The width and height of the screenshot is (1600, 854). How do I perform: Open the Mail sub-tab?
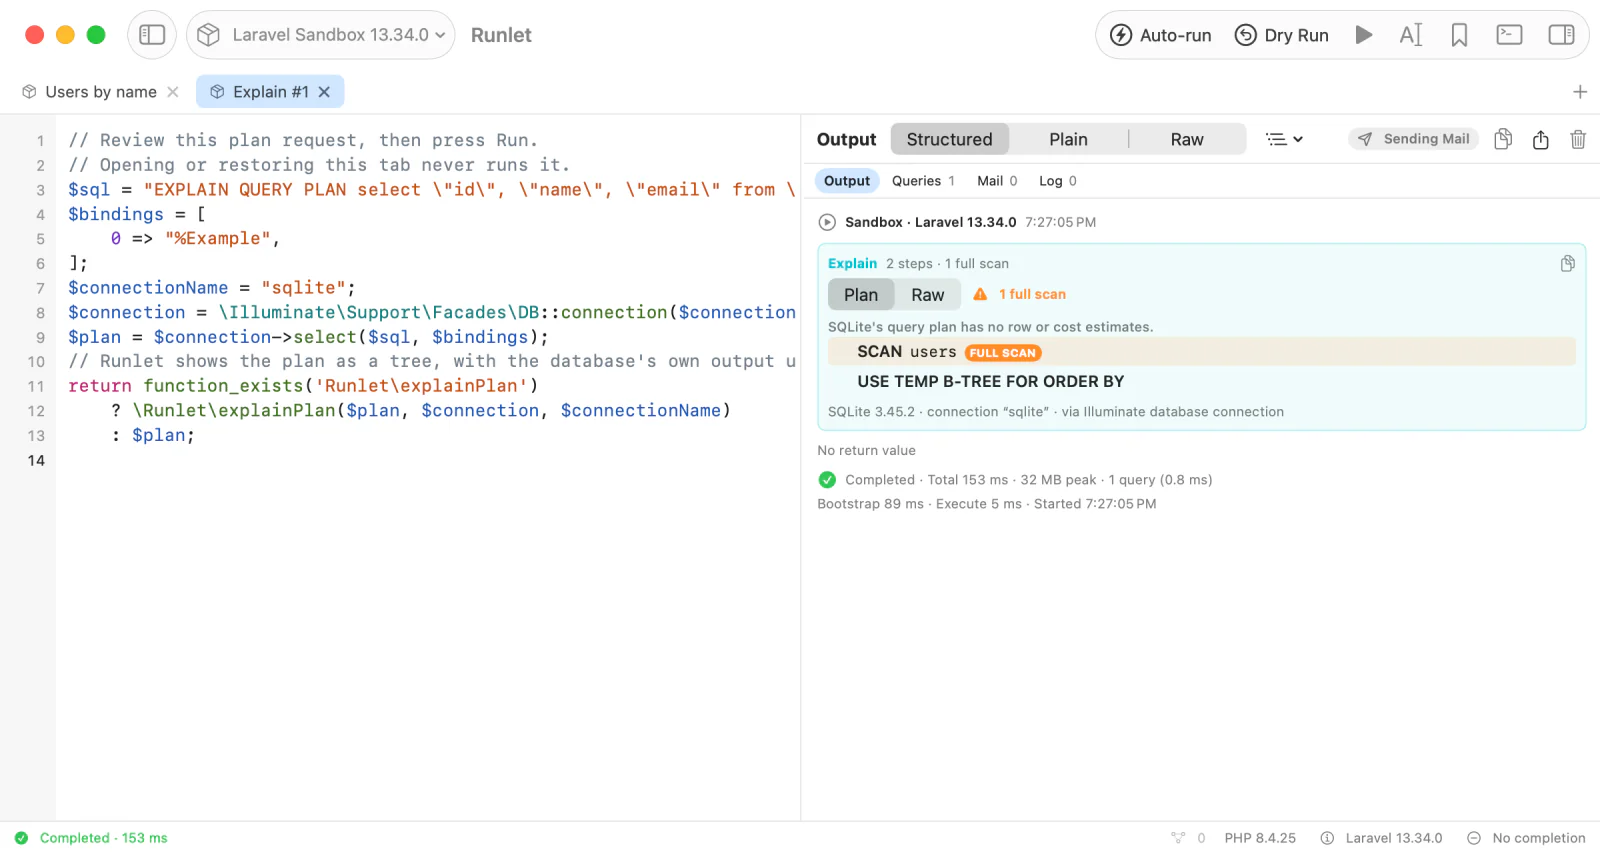[997, 181]
